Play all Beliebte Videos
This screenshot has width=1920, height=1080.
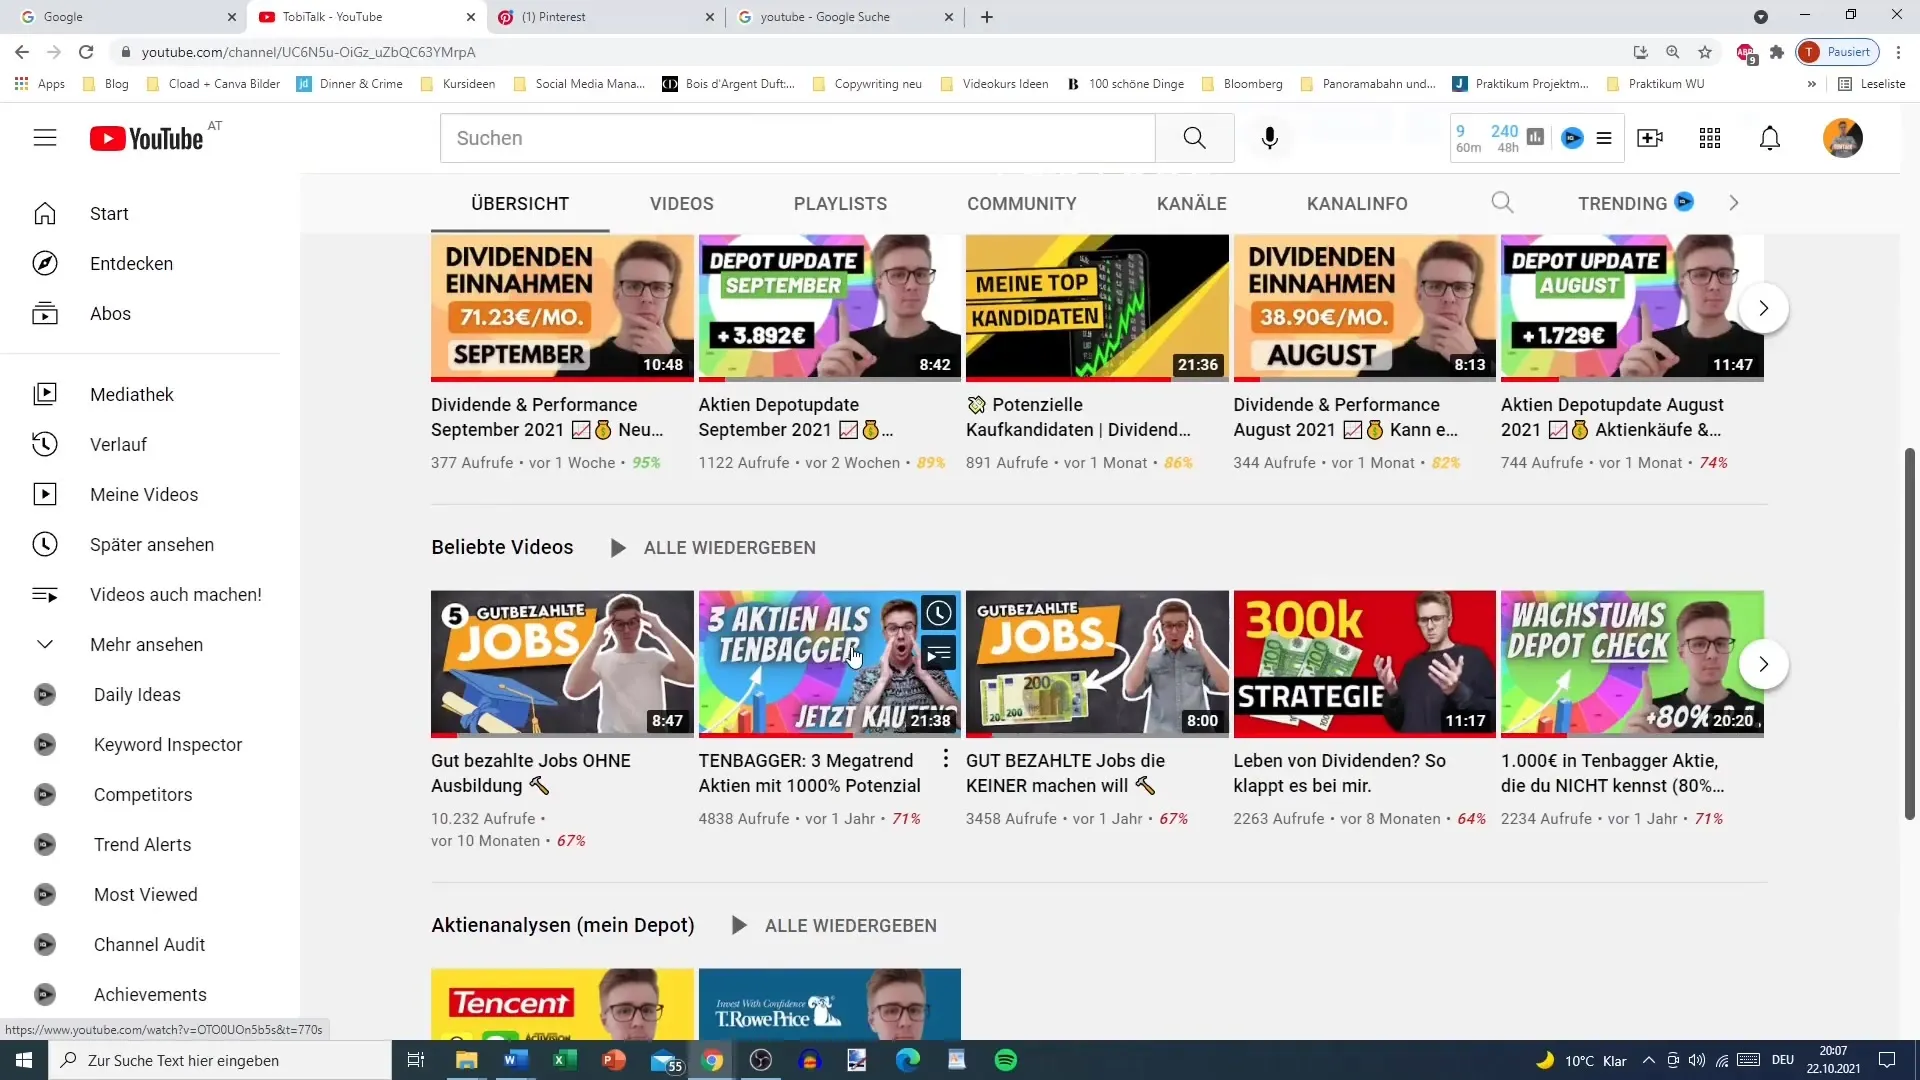click(x=713, y=547)
